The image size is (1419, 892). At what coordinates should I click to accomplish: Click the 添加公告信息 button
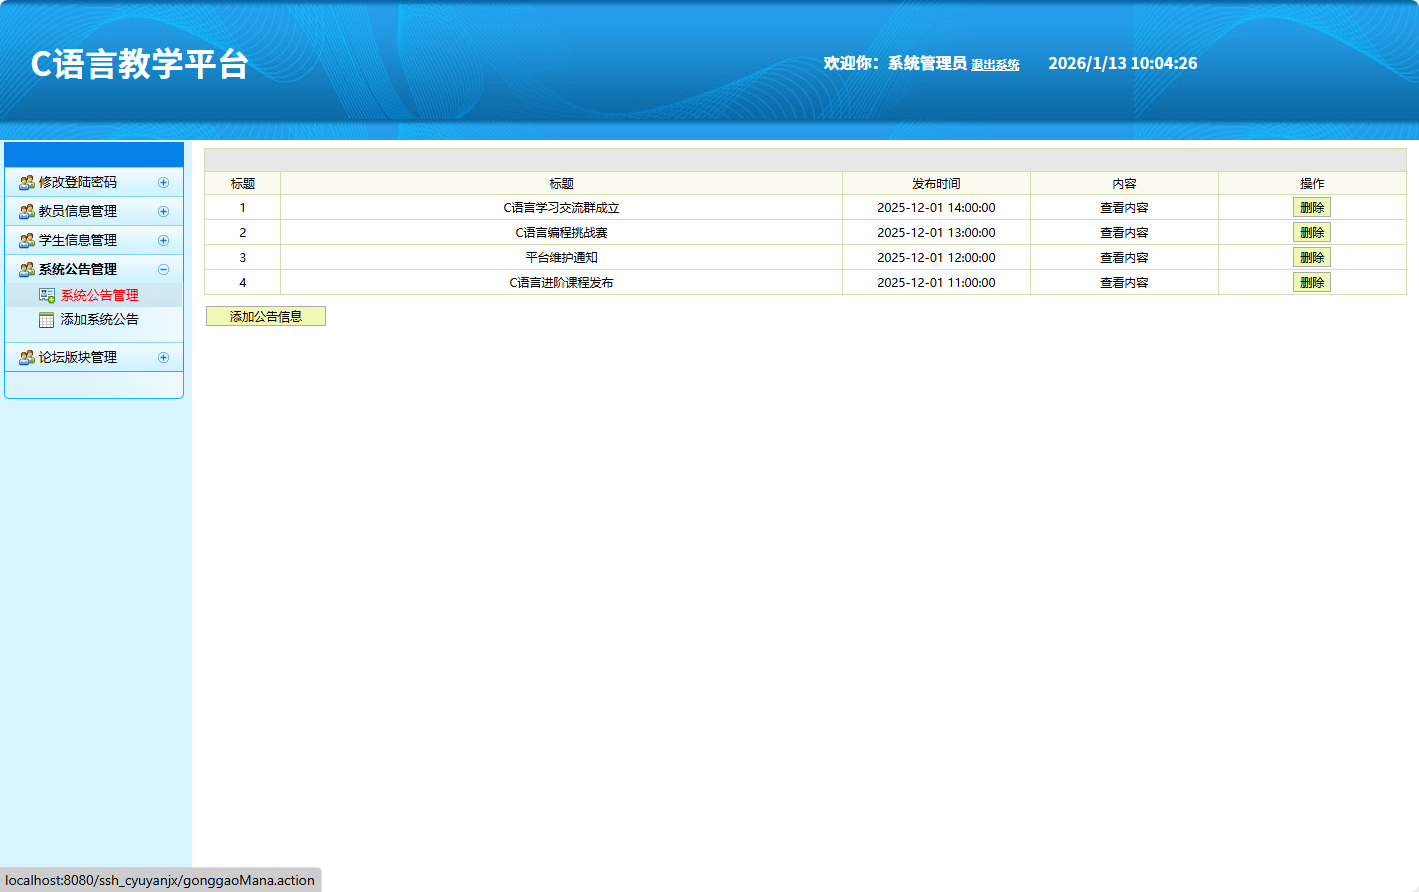[266, 317]
